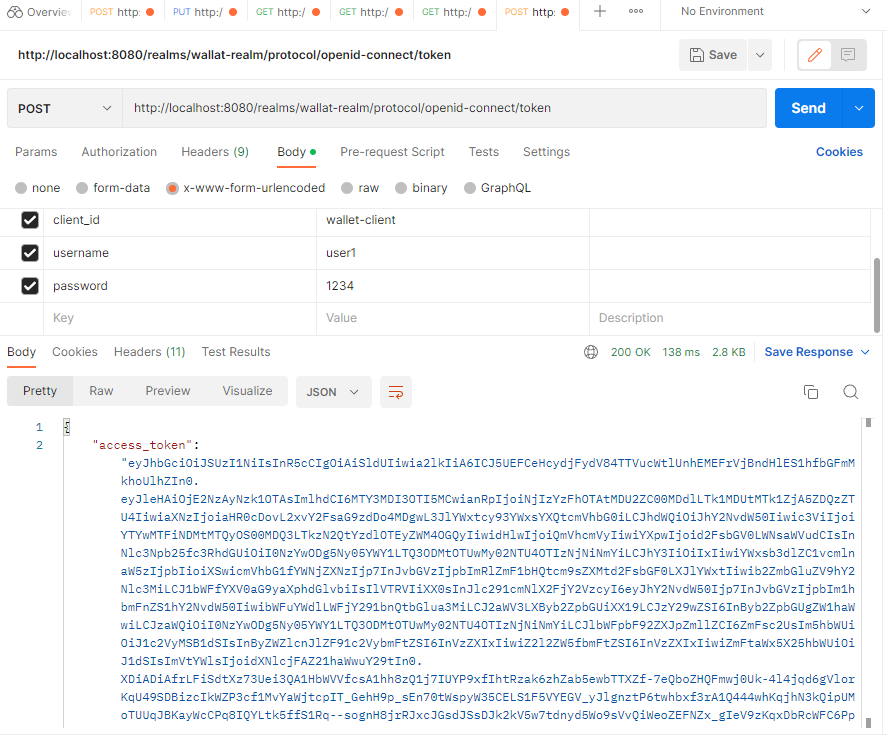Expand the Send button dropdown arrow
This screenshot has height=738, width=887.
pyautogui.click(x=861, y=107)
